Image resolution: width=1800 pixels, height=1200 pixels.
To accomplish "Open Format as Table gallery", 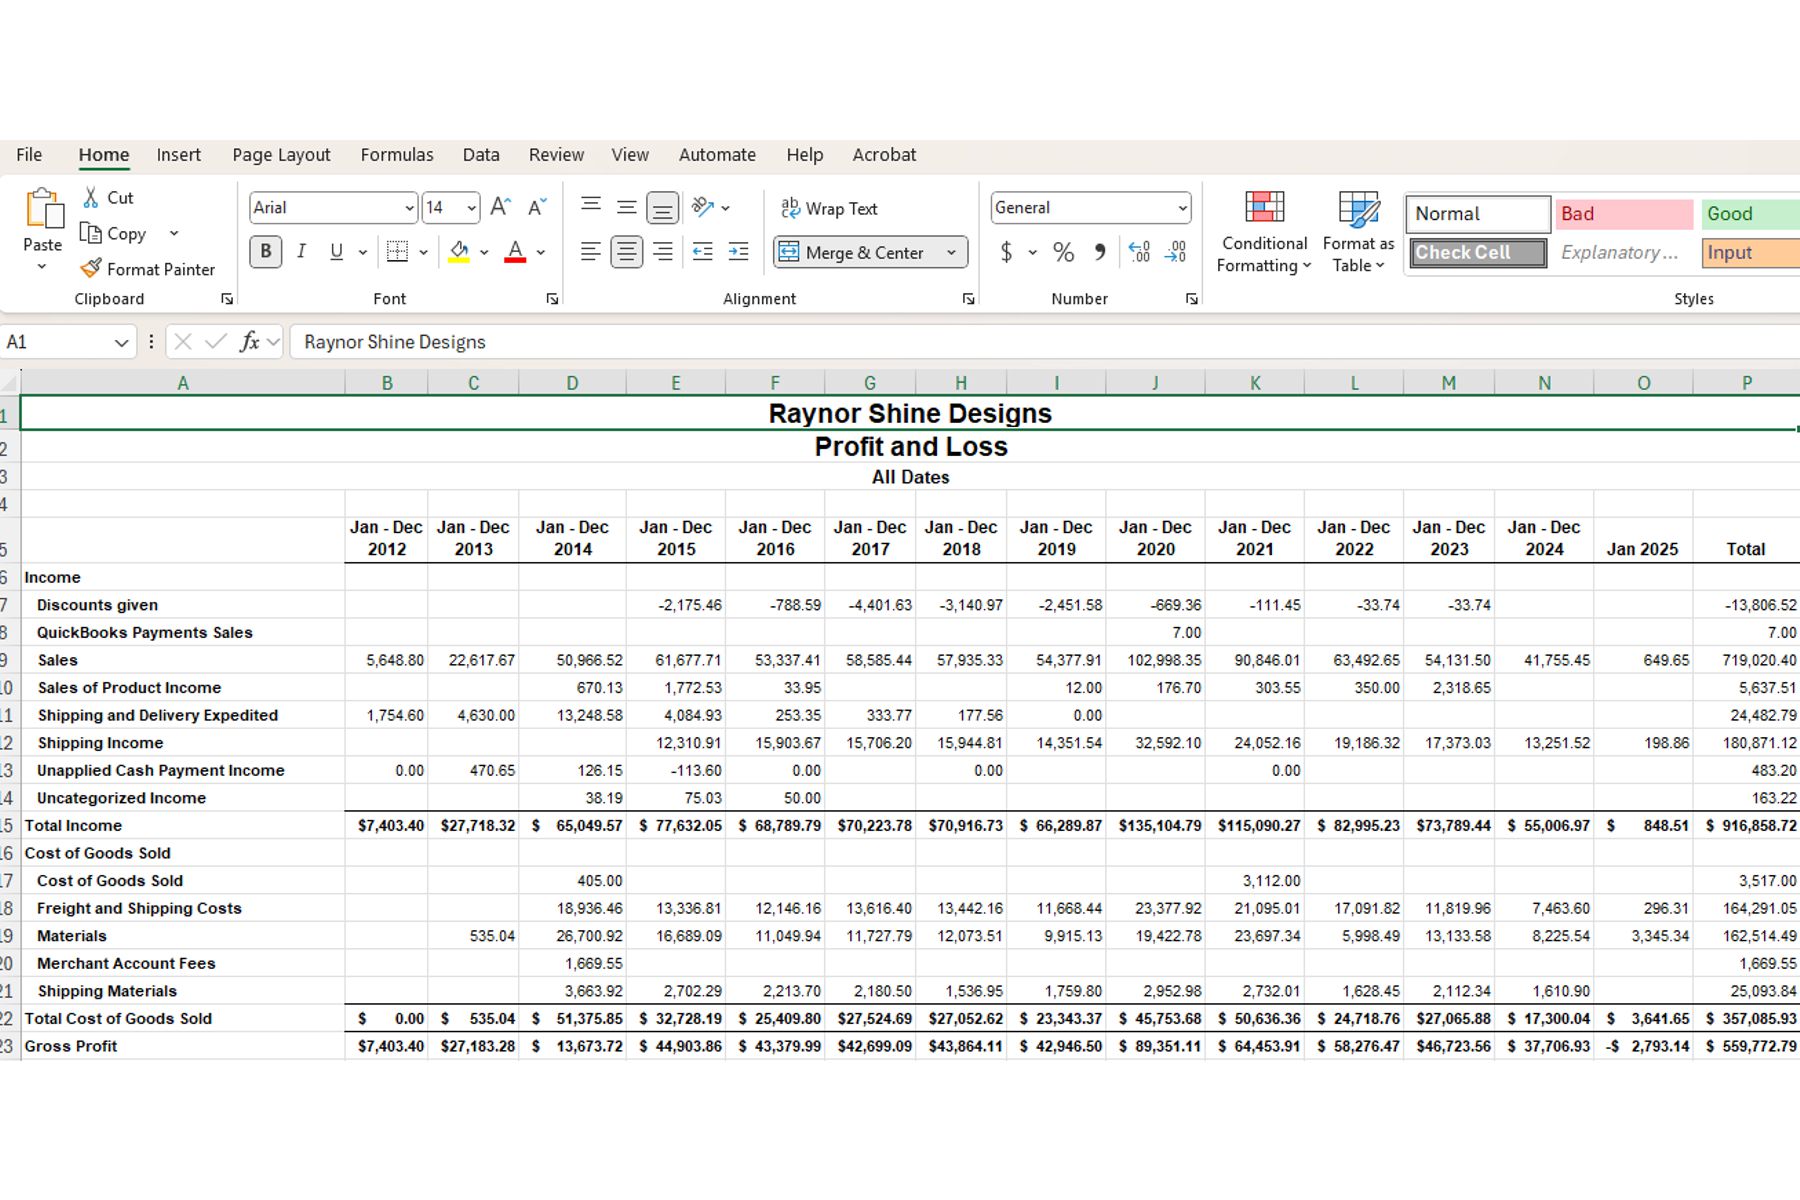I will 1358,232.
